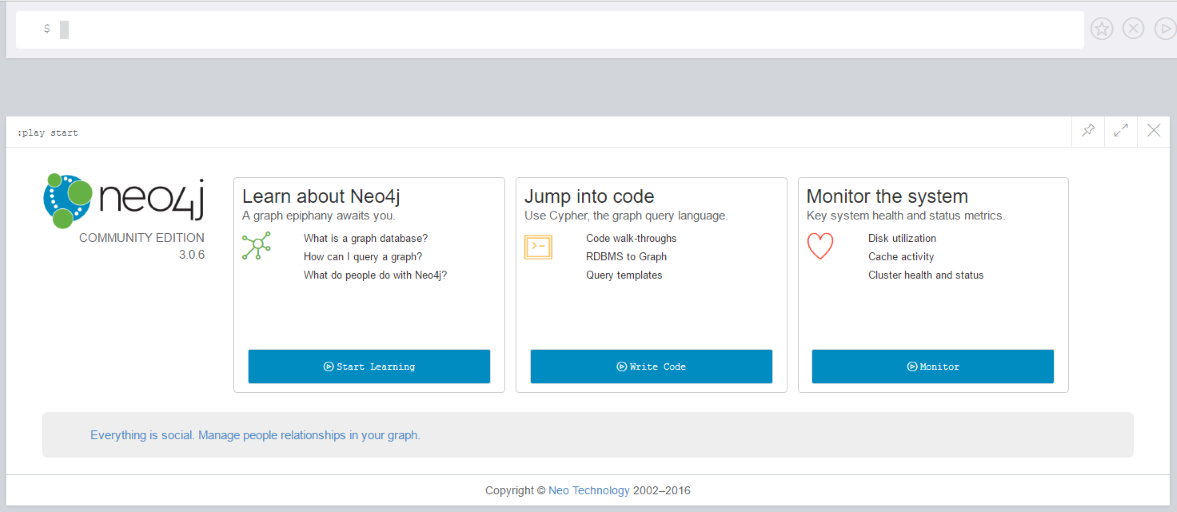Click the version number 3.0.6

click(x=191, y=255)
